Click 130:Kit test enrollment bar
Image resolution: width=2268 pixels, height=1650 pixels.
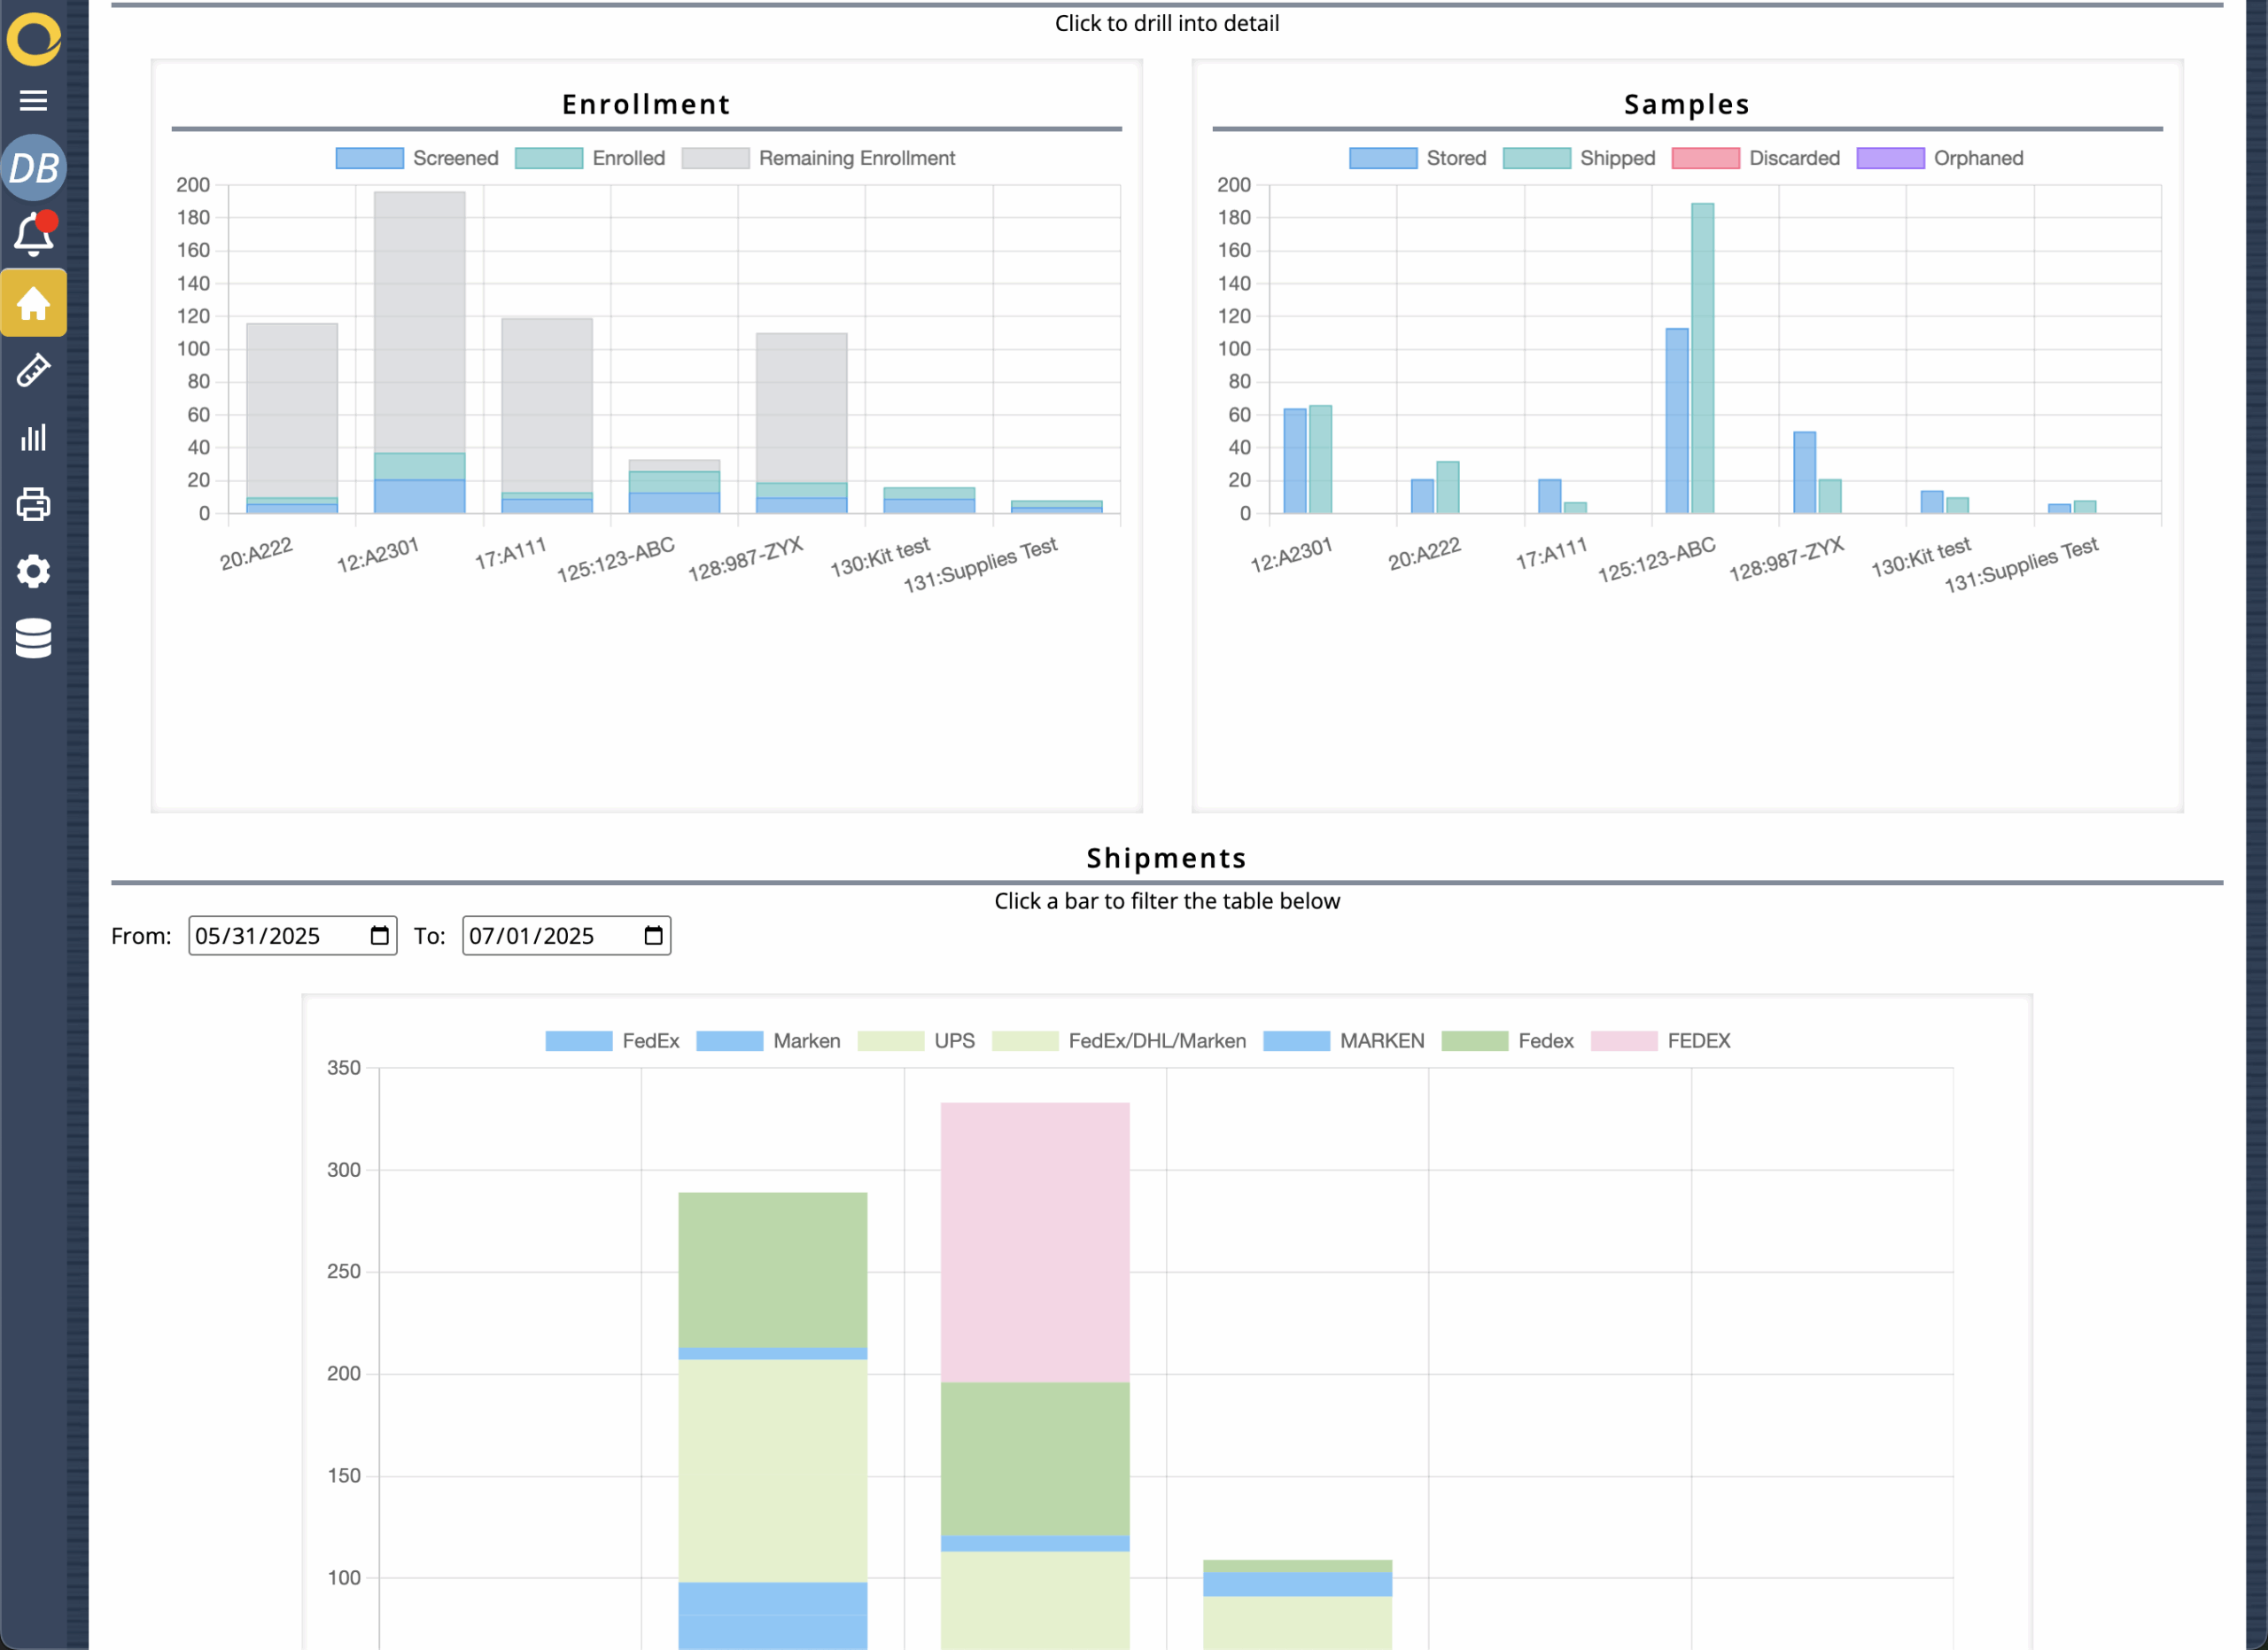click(x=929, y=500)
